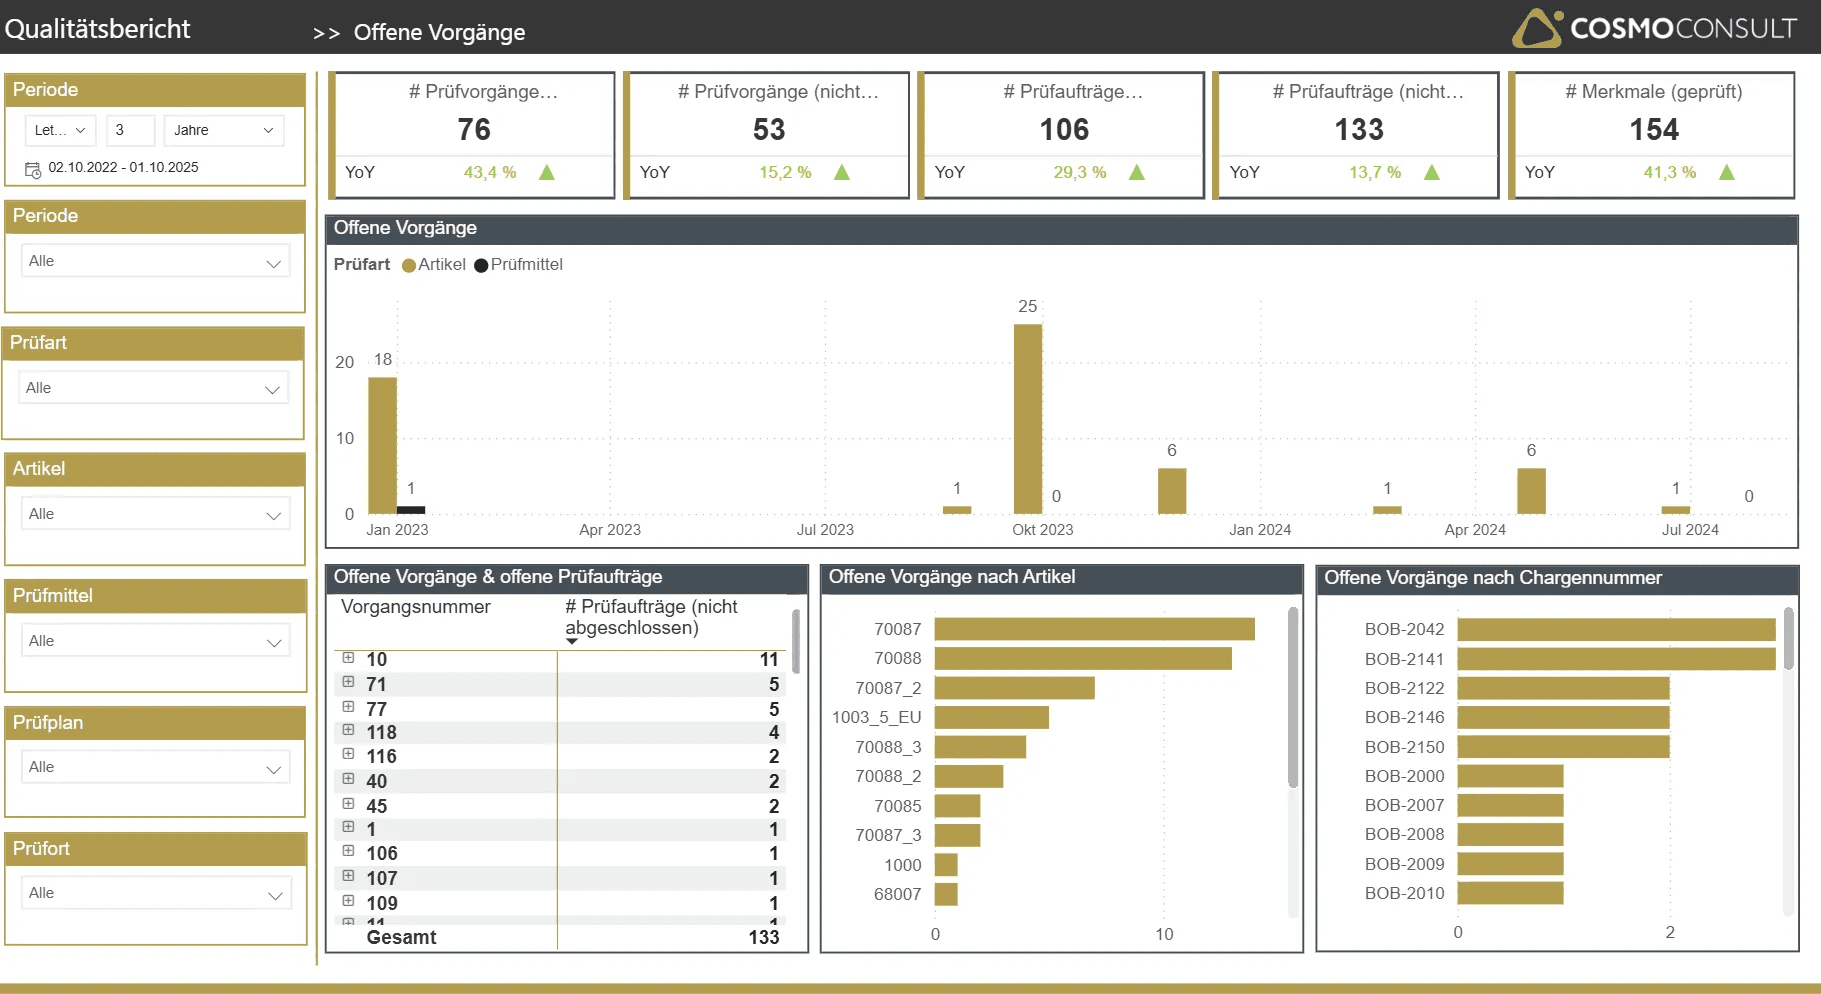1821x994 pixels.
Task: Click the bar for article 1003_5_EU
Action: (991, 717)
